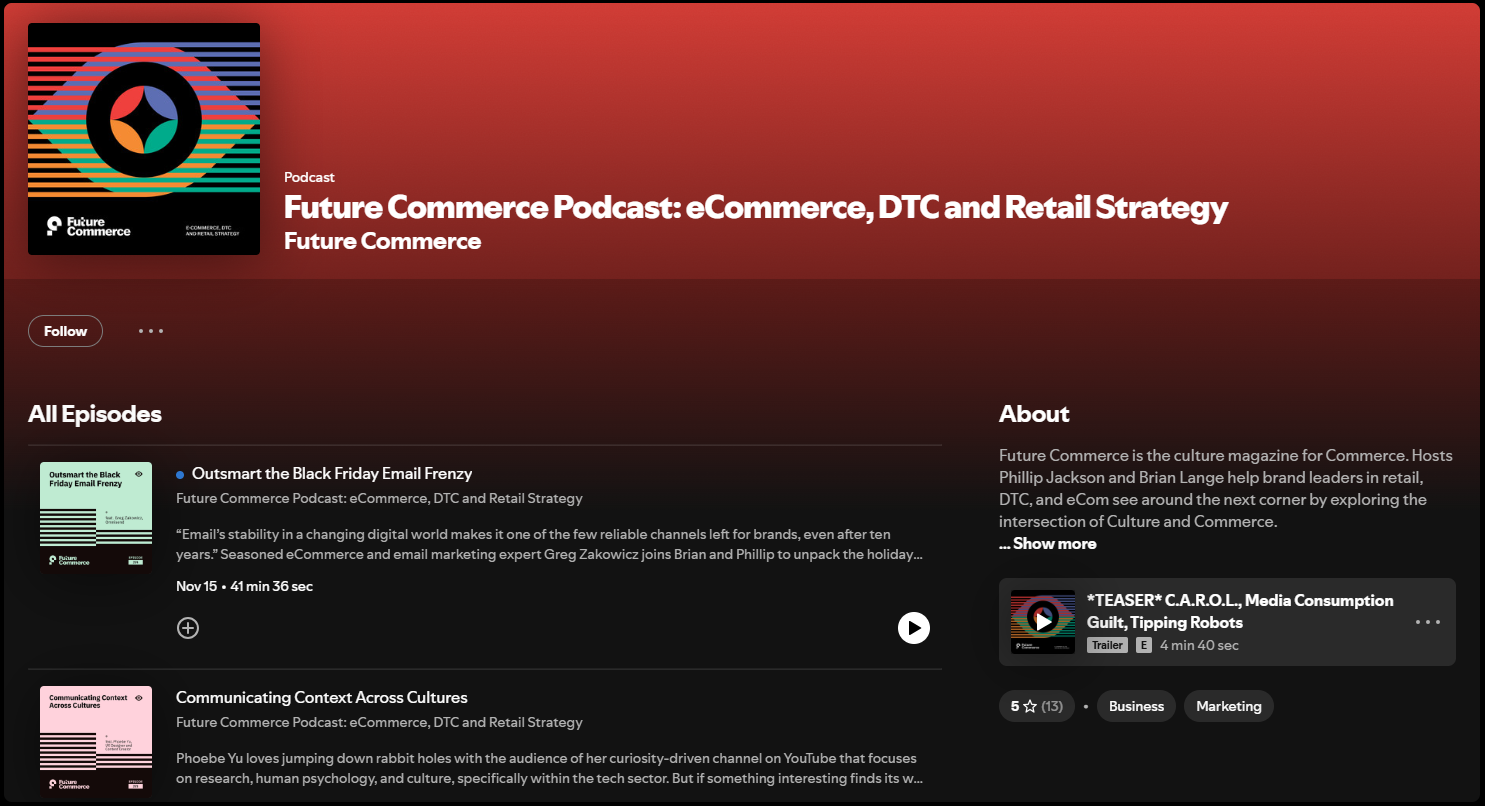Open the Outsmart the Black Friday Email Frenzy title

[332, 473]
